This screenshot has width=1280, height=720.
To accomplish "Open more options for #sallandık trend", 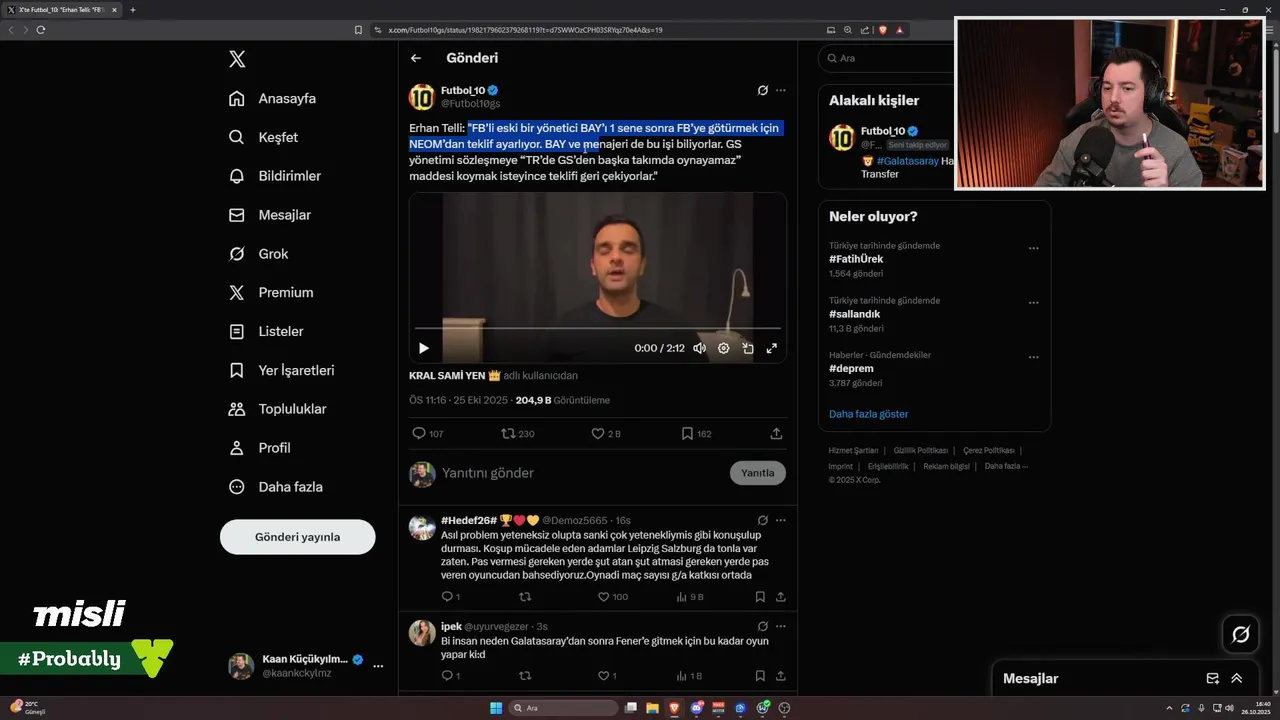I will point(1034,303).
